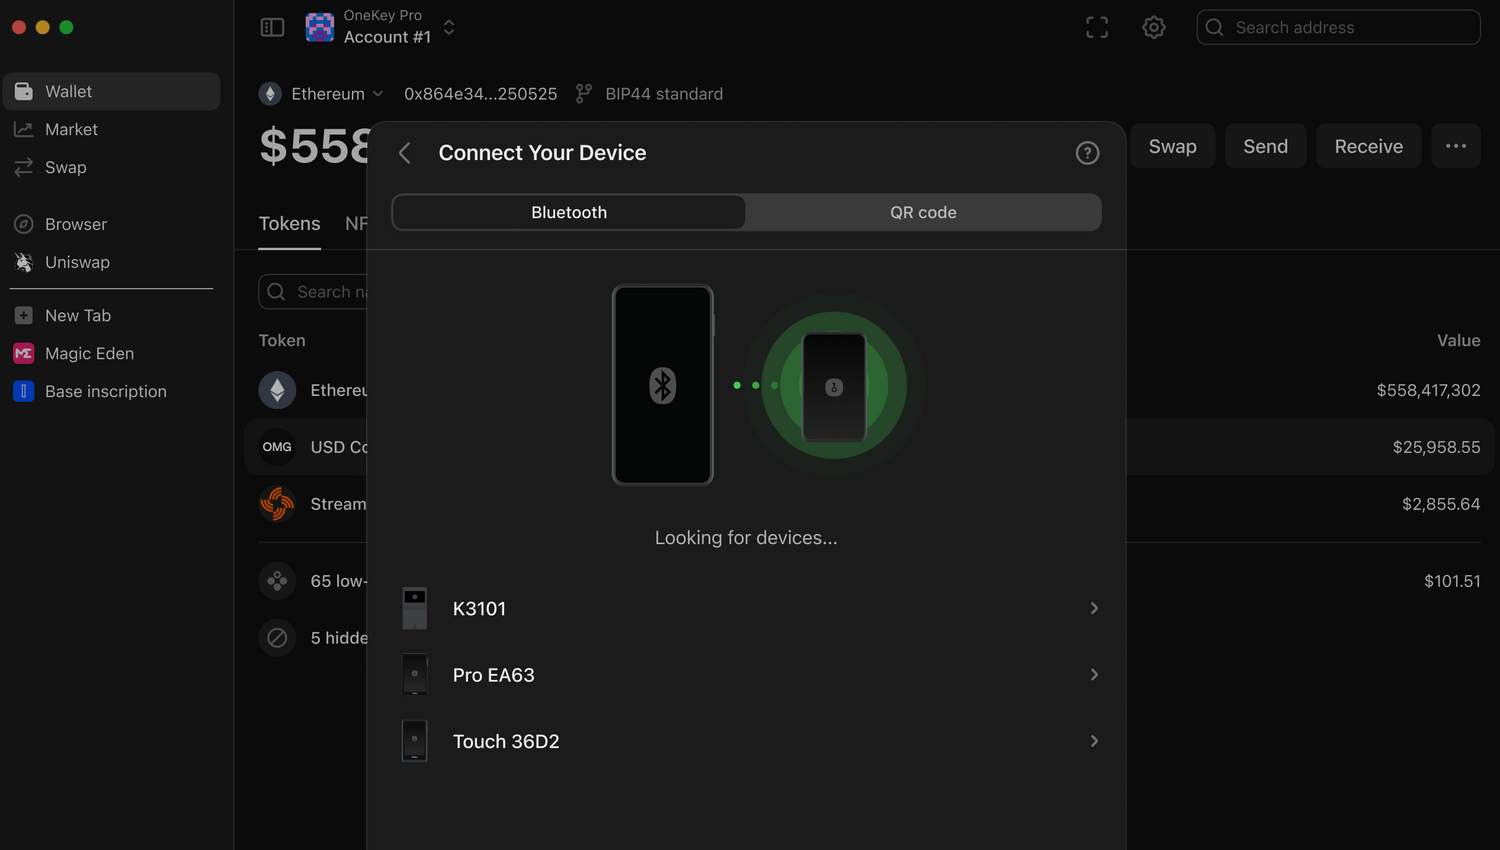Open Swap in the sidebar
The height and width of the screenshot is (850, 1500).
(x=111, y=167)
